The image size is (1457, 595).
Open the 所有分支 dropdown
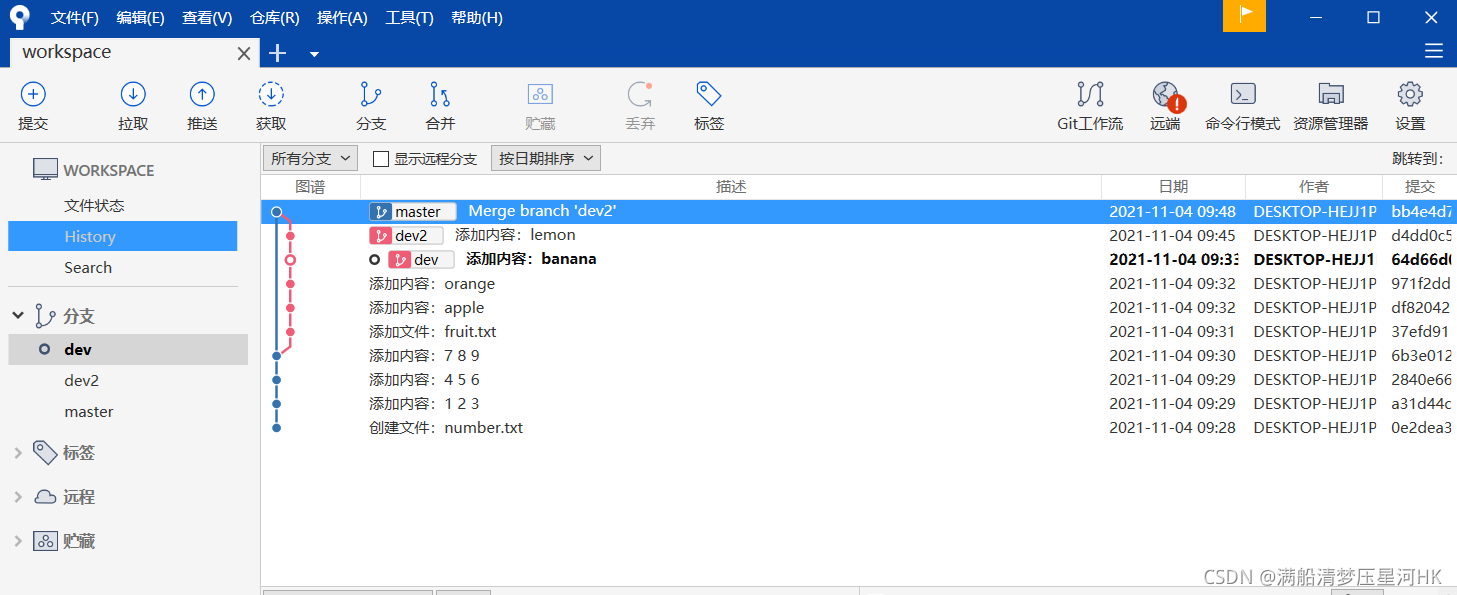[311, 158]
